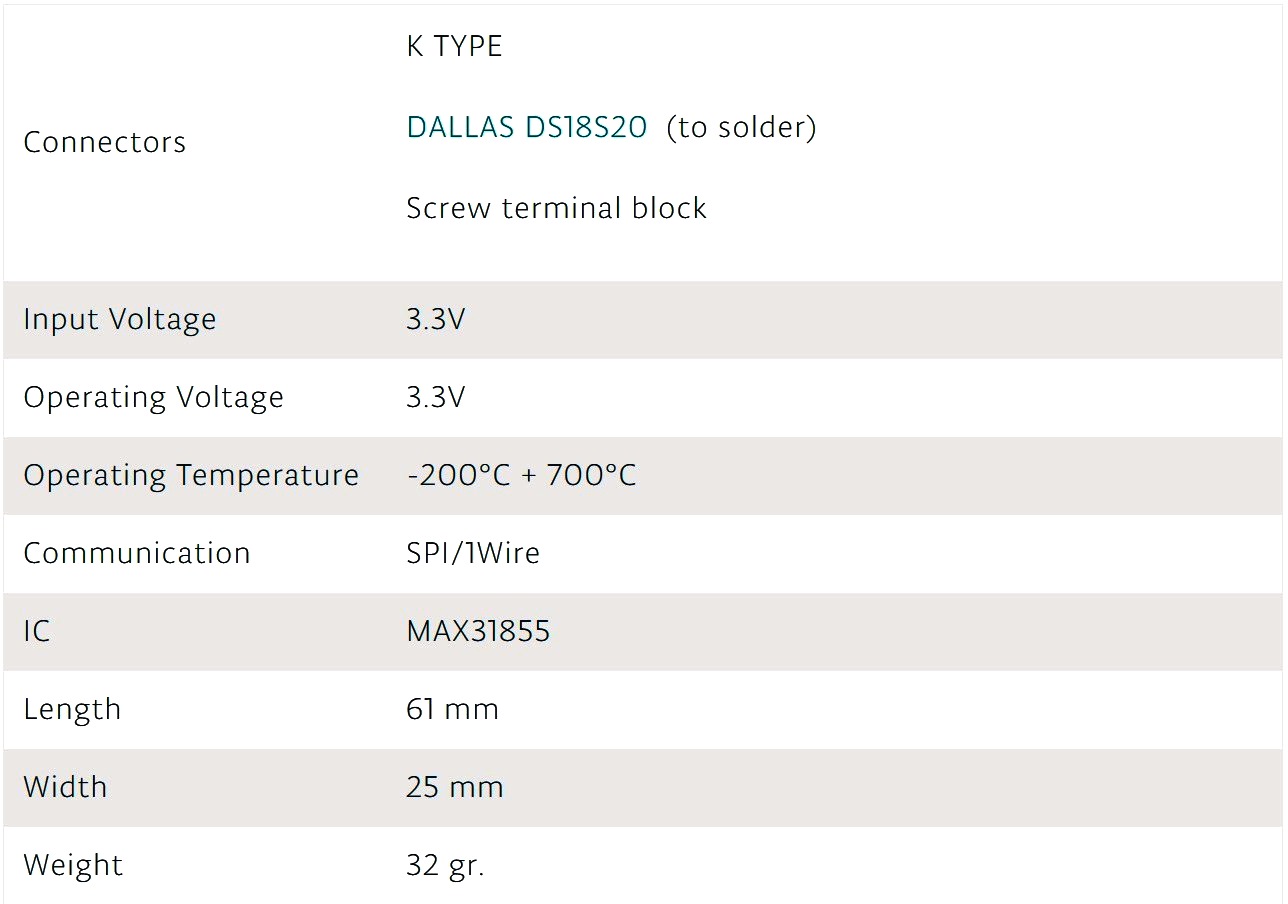Screen dimensions: 1288x904
Task: Select the 3.3V value for Operating Voltage
Action: (435, 398)
